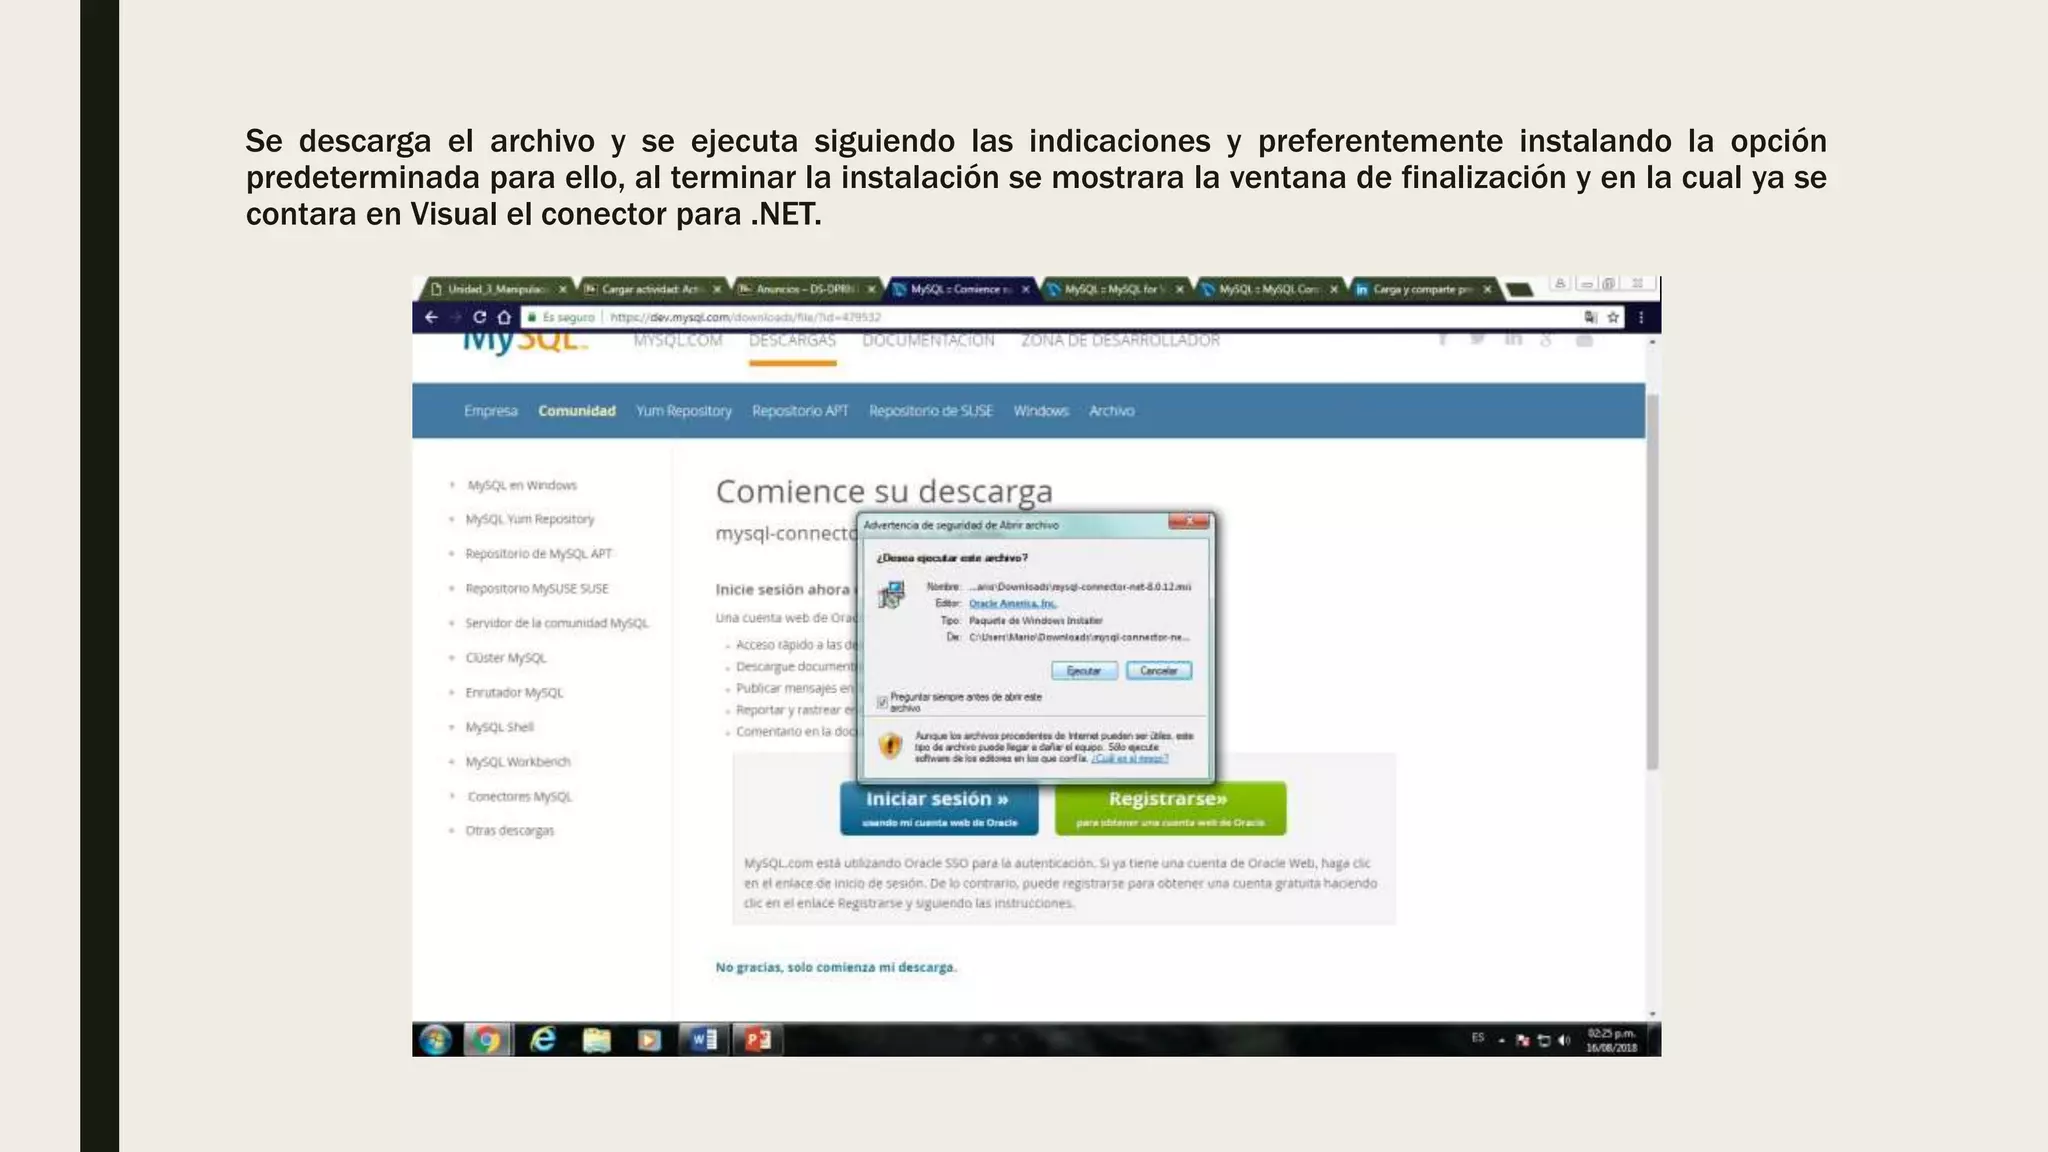Open Repositorio de MySQL APT sidebar link
Screen dimensions: 2048x1152
point(539,554)
